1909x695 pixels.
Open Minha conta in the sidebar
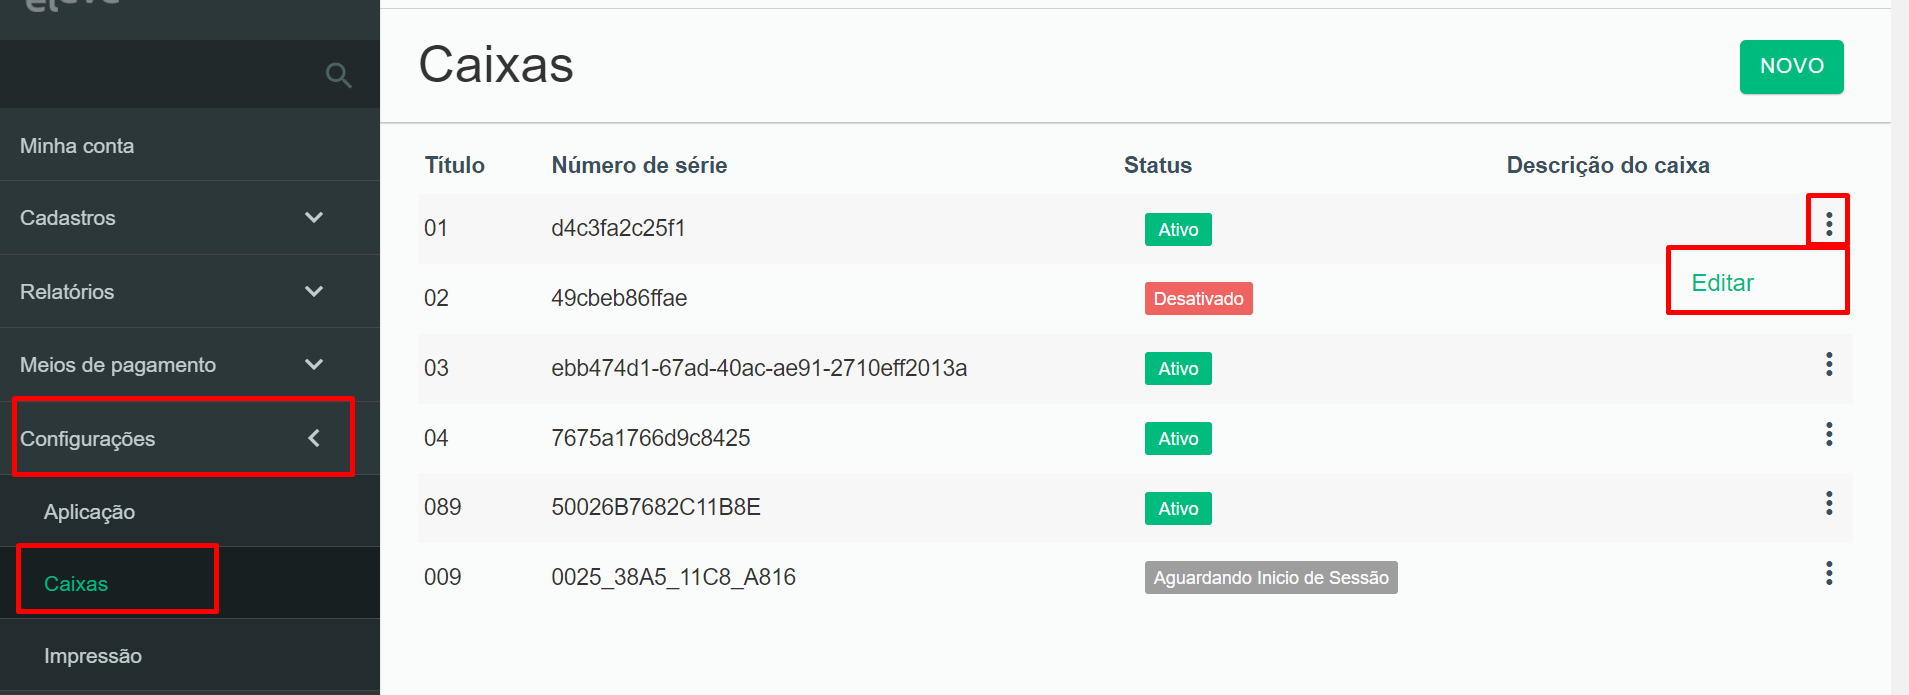coord(77,146)
